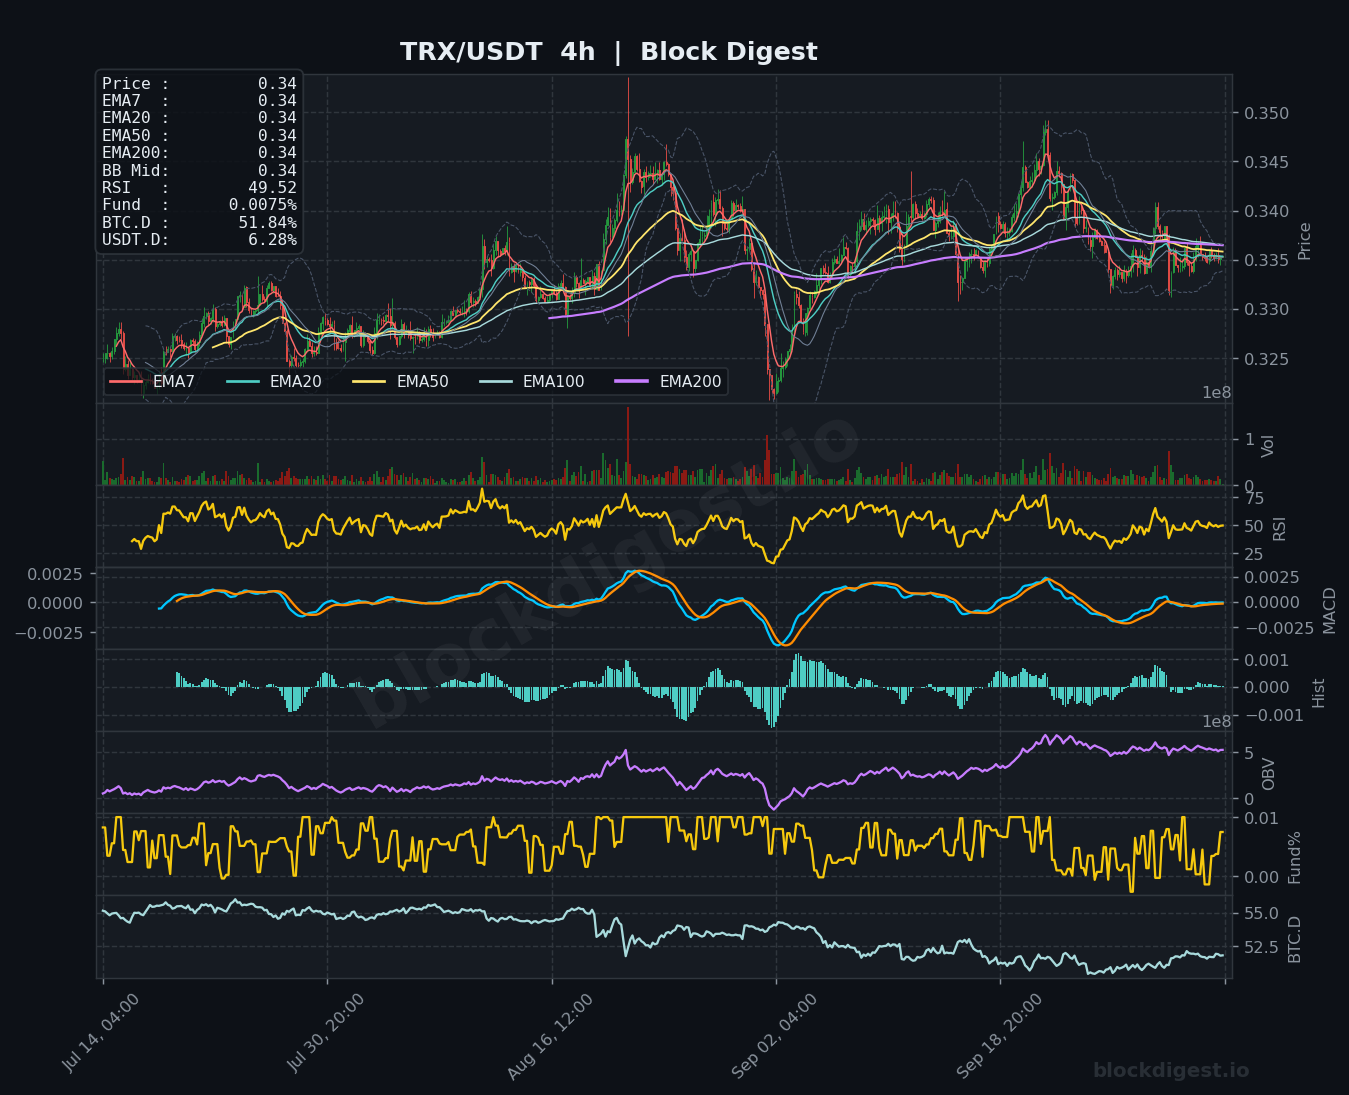1349x1095 pixels.
Task: Click the RSI axis tick 25
Action: tap(1254, 555)
